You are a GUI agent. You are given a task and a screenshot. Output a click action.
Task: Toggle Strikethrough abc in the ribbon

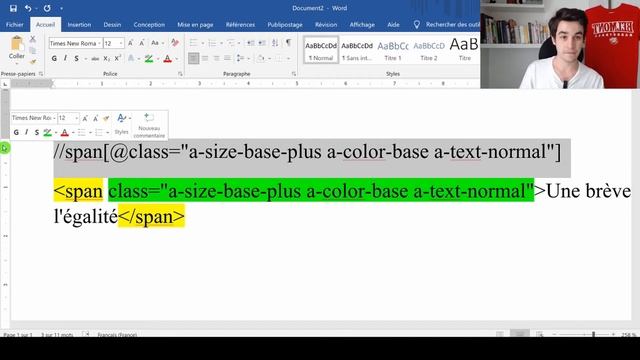click(95, 59)
